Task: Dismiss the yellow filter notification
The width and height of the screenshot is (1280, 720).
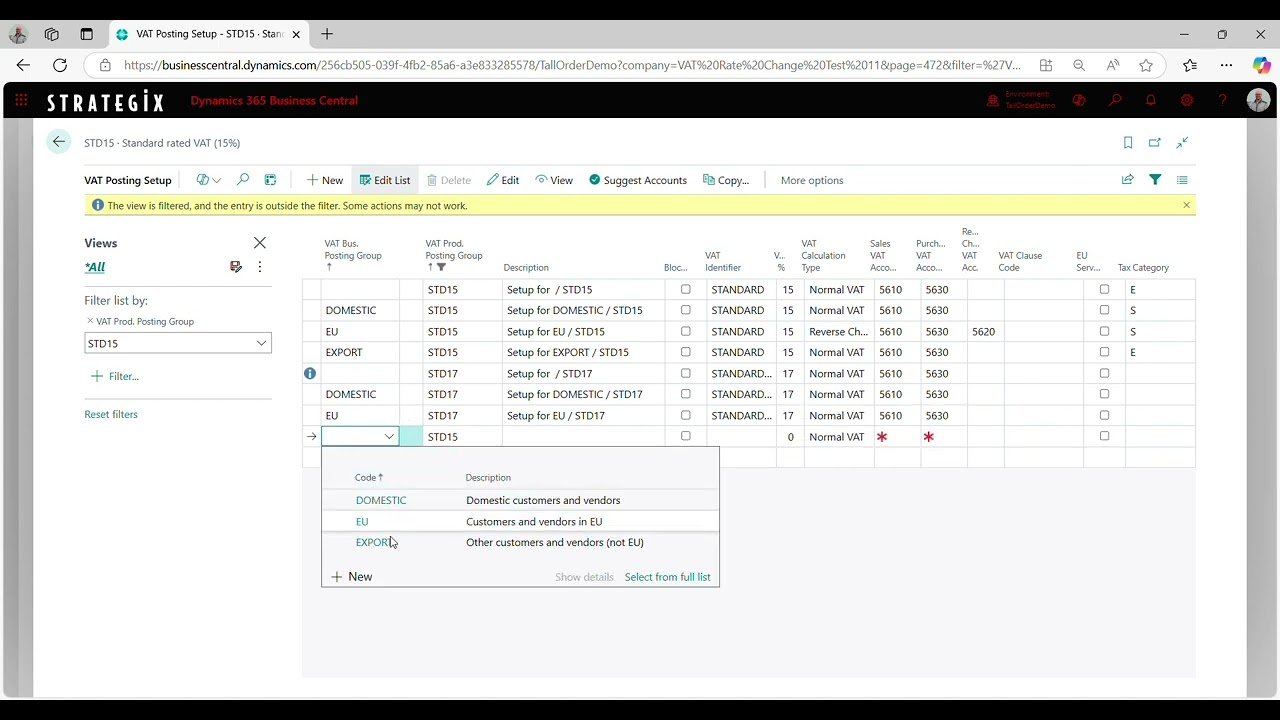Action: pos(1187,205)
